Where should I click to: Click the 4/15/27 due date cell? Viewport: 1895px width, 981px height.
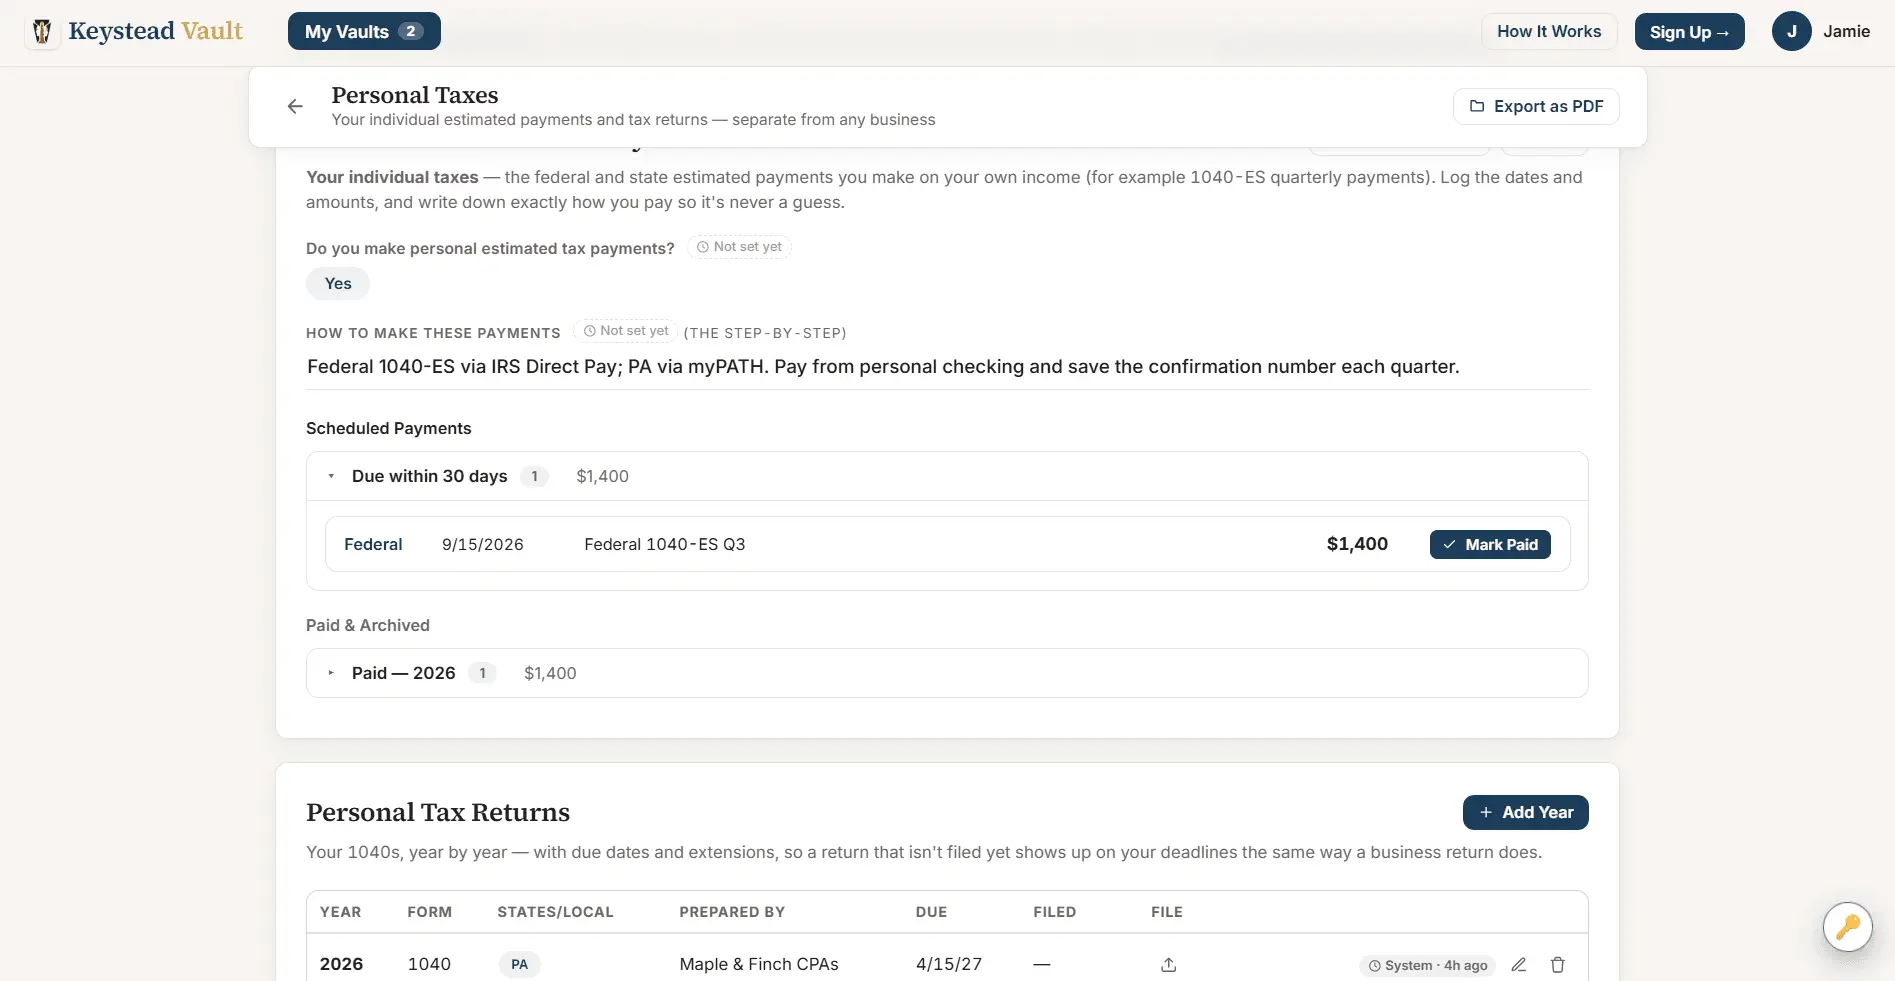click(x=949, y=965)
